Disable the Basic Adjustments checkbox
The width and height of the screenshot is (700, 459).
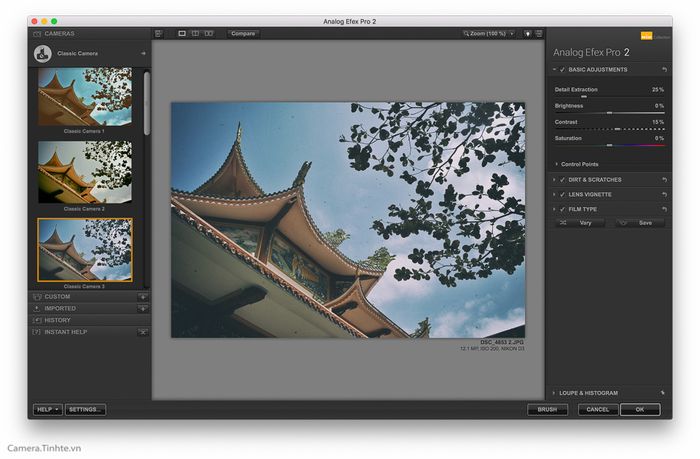(562, 70)
